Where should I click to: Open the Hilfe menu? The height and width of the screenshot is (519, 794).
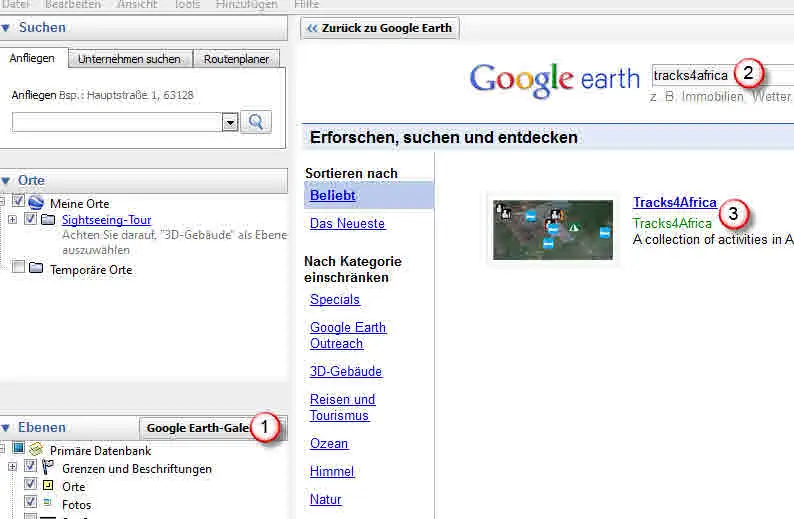306,4
